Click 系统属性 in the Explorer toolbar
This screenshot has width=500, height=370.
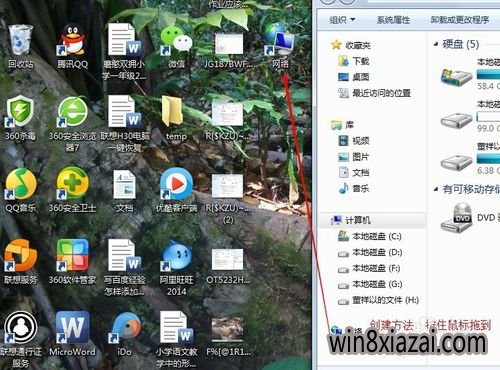[393, 20]
